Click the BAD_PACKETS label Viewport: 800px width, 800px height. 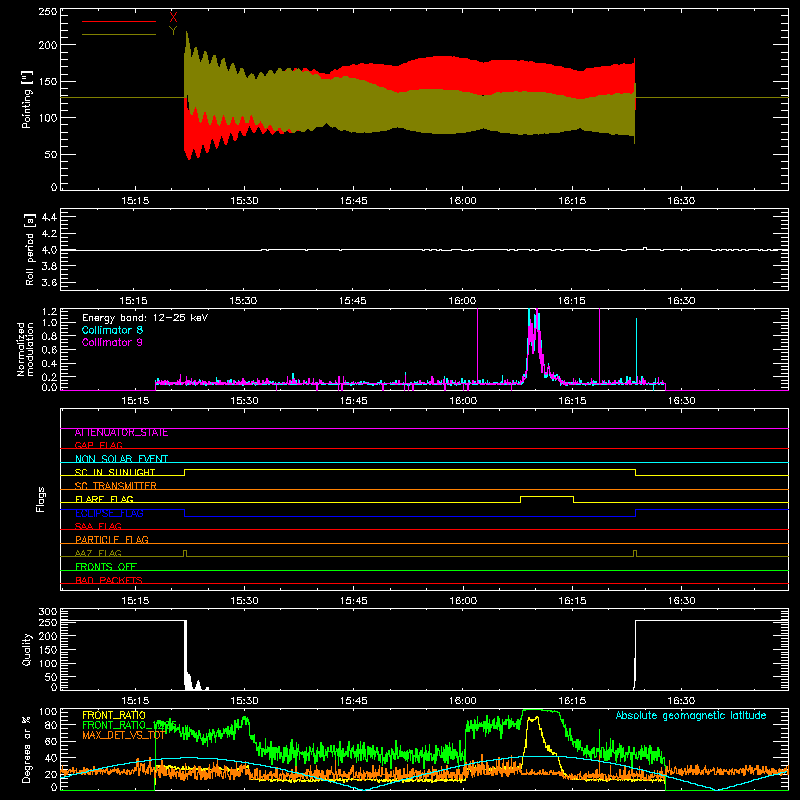[x=109, y=580]
